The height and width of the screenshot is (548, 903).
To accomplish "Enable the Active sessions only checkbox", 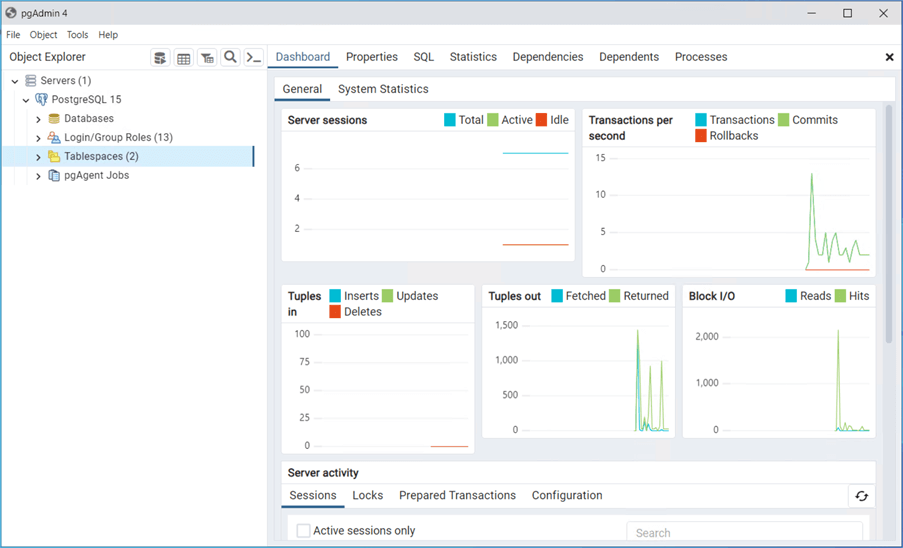I will point(303,531).
